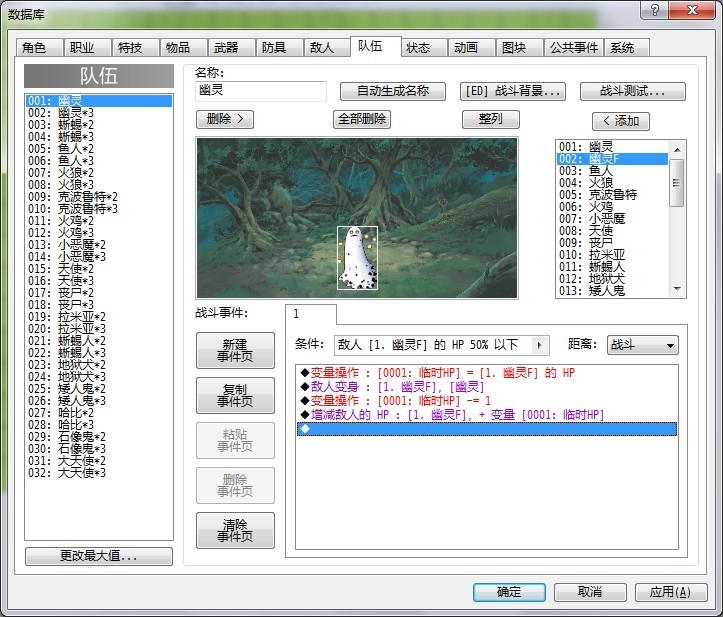The height and width of the screenshot is (617, 723).
Task: Select troop 027: 哈比*2
Action: [99, 413]
